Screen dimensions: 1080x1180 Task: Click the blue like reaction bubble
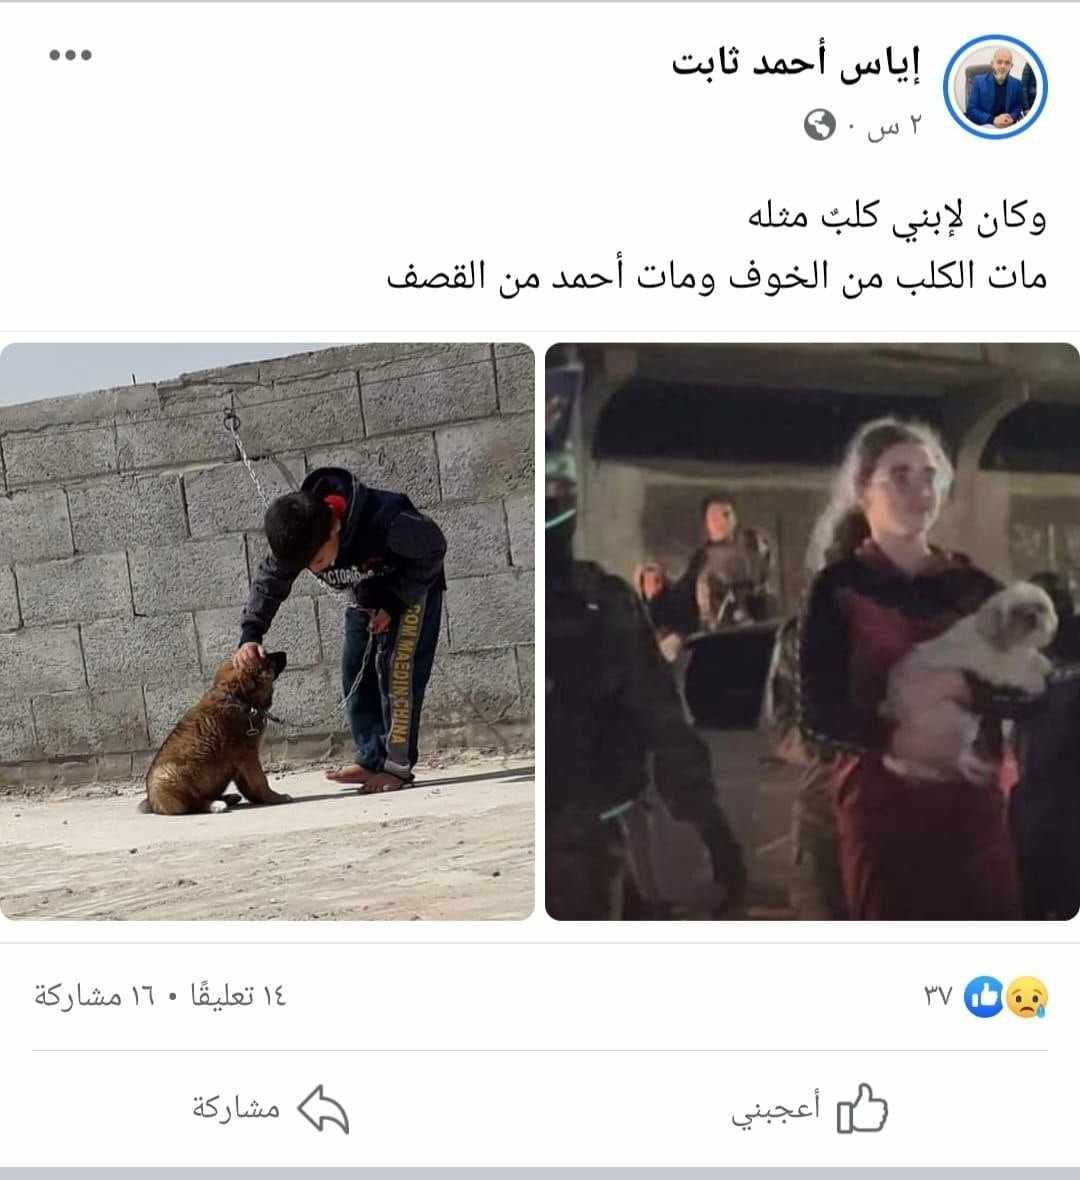tap(984, 997)
